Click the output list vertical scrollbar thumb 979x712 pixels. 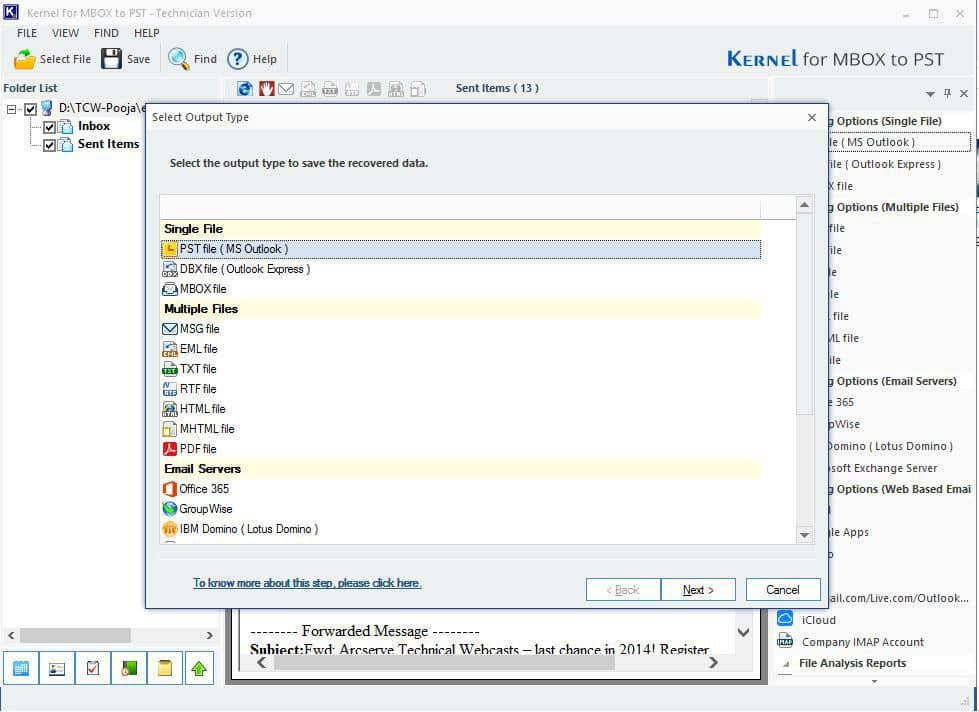coord(804,314)
